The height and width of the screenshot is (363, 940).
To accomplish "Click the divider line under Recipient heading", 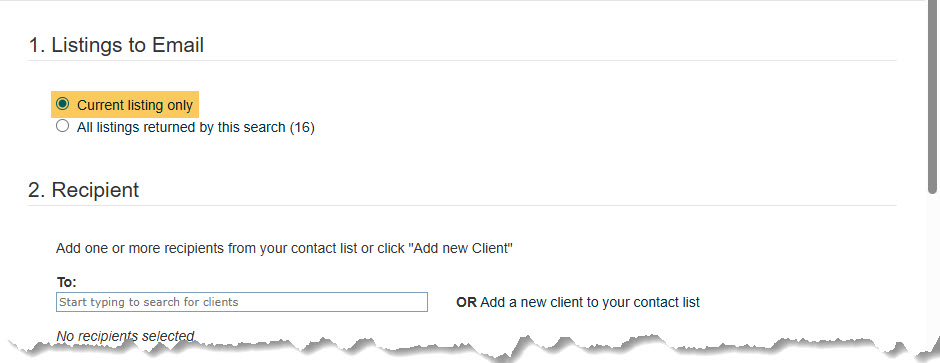I will tap(462, 205).
